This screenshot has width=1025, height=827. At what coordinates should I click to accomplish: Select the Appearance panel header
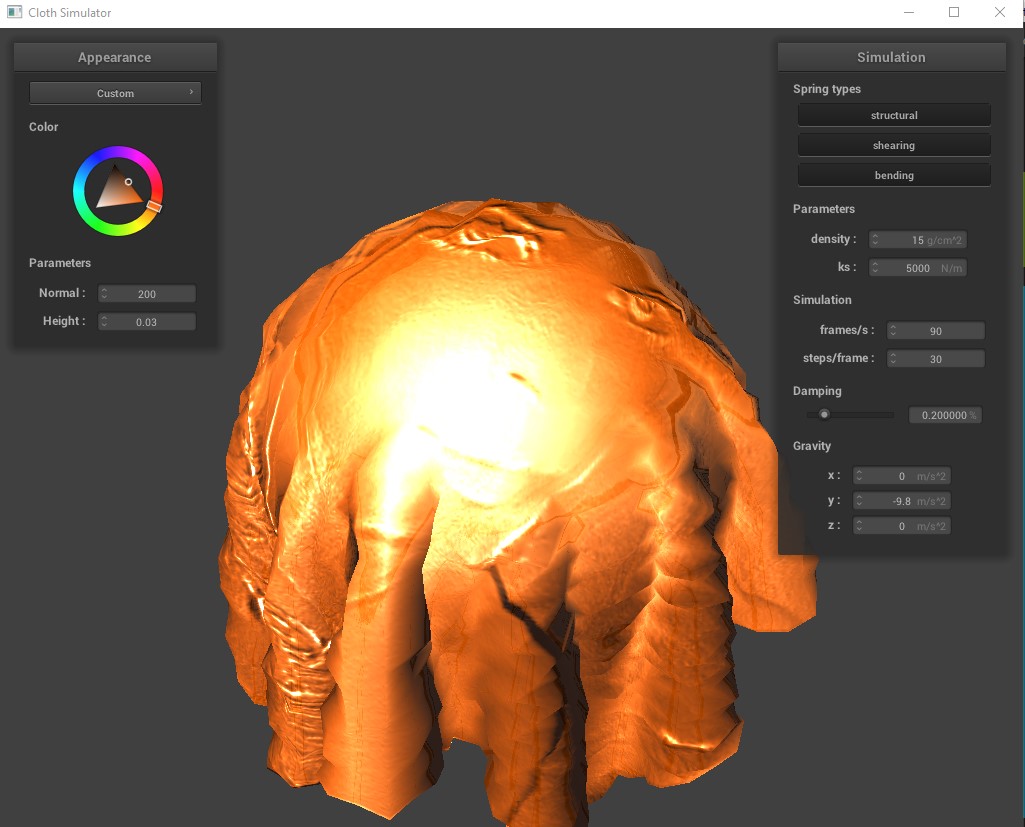pyautogui.click(x=115, y=57)
